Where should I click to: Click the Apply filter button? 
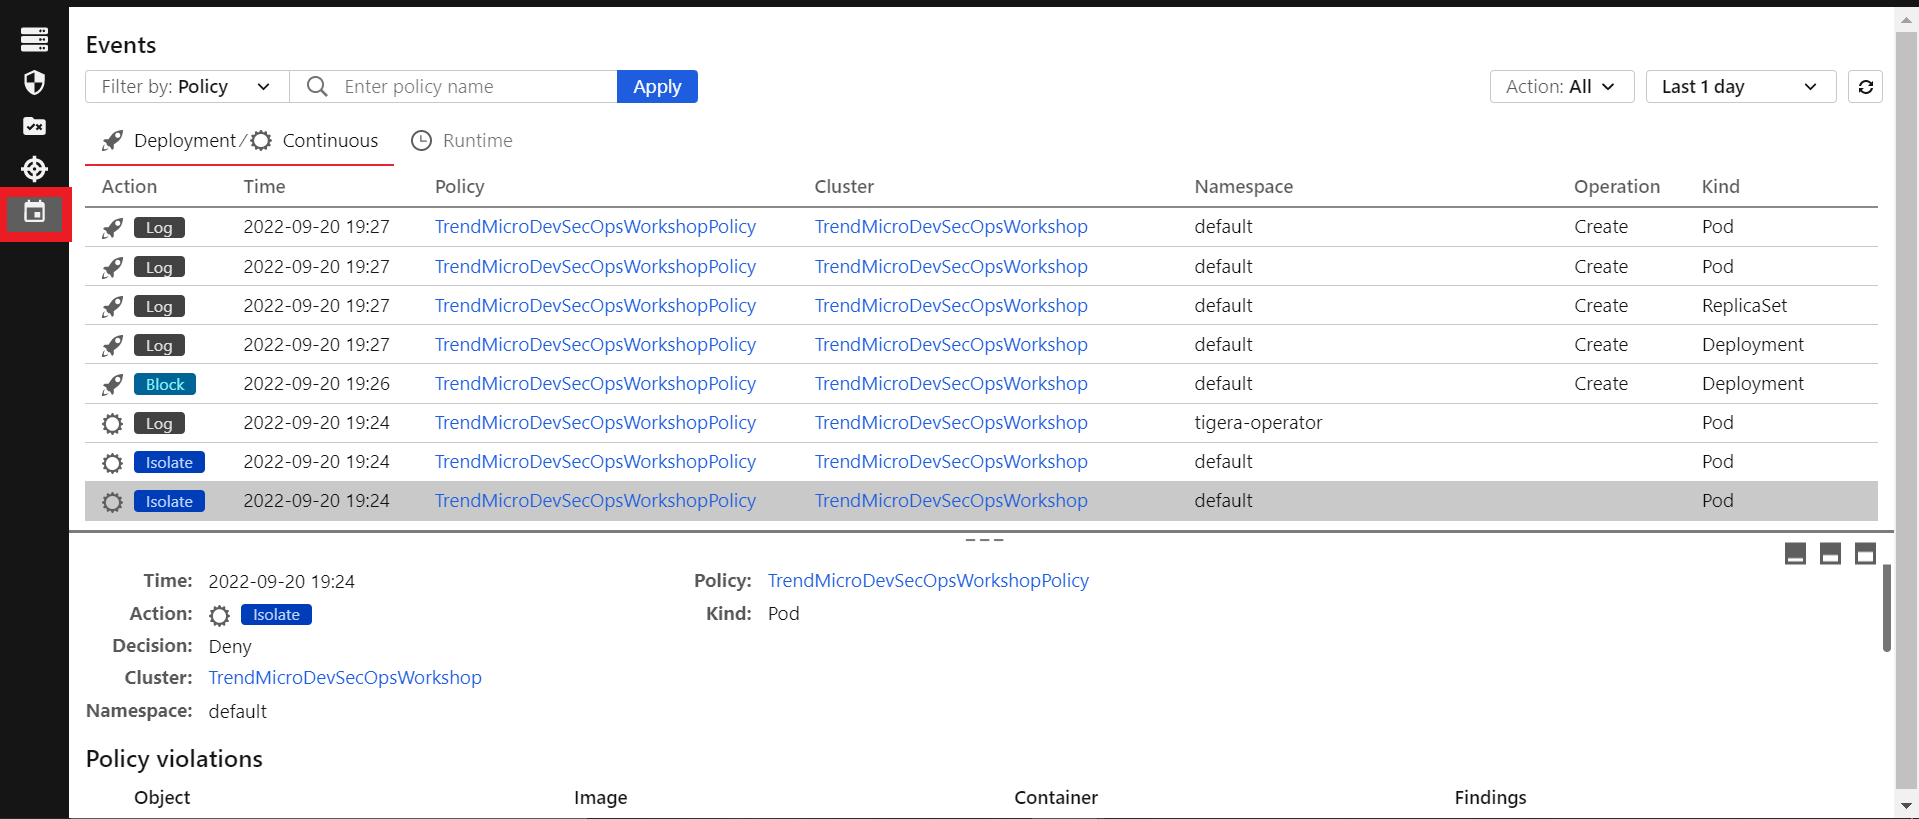click(657, 87)
